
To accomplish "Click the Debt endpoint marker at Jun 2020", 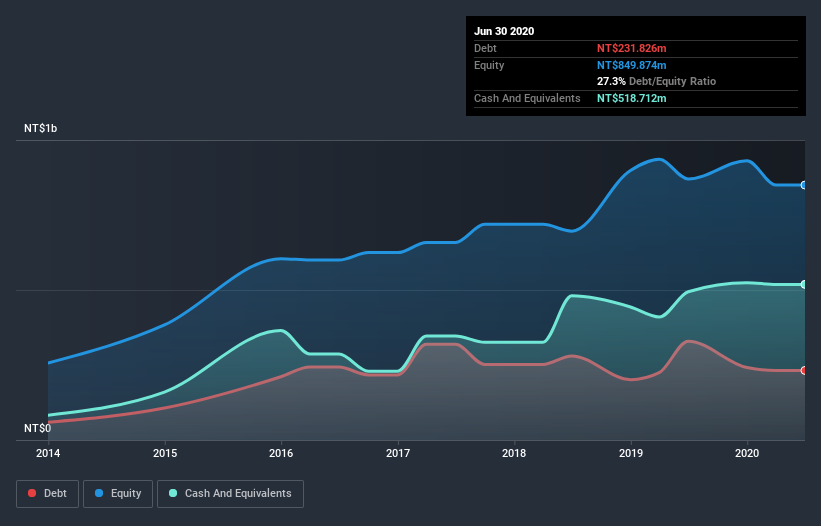I will click(804, 371).
